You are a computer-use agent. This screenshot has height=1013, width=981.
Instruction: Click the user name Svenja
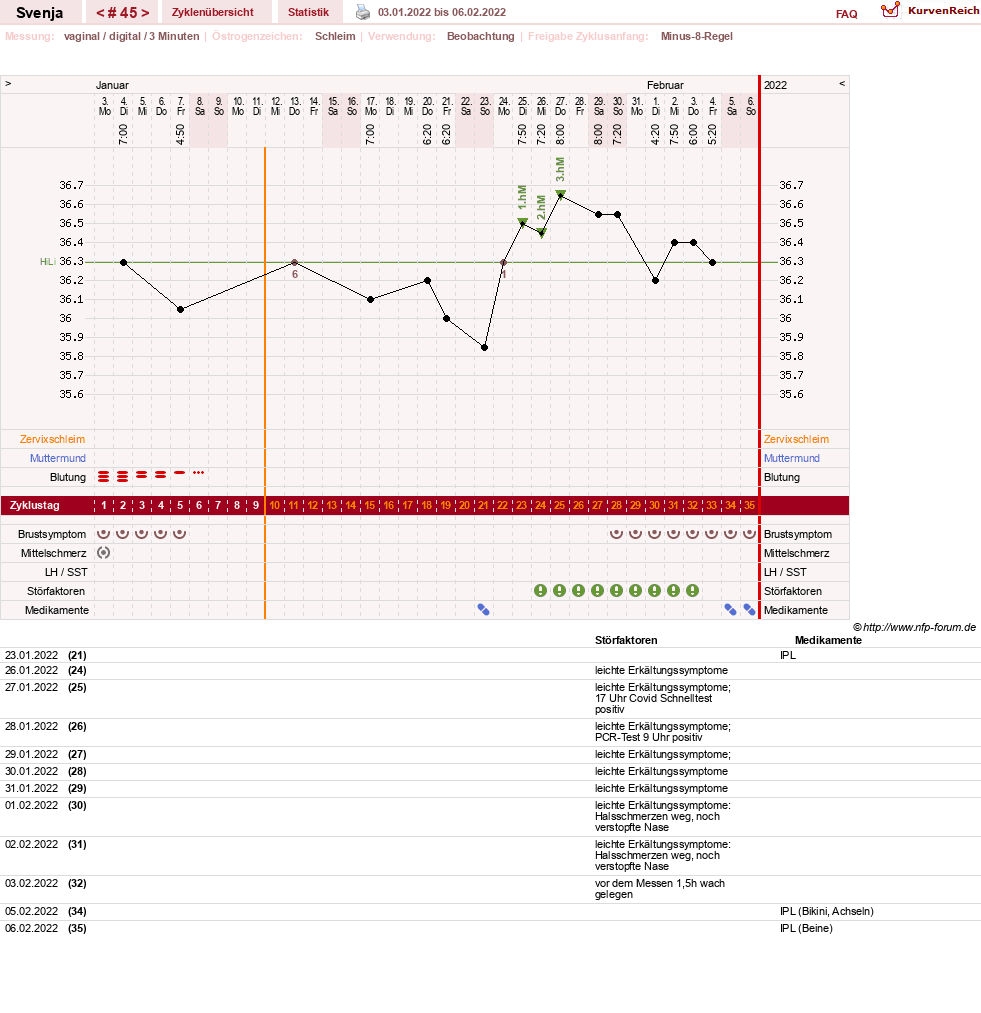[39, 12]
